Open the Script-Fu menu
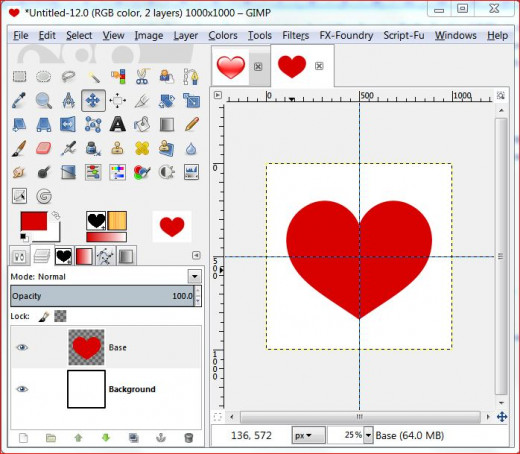 tap(404, 35)
